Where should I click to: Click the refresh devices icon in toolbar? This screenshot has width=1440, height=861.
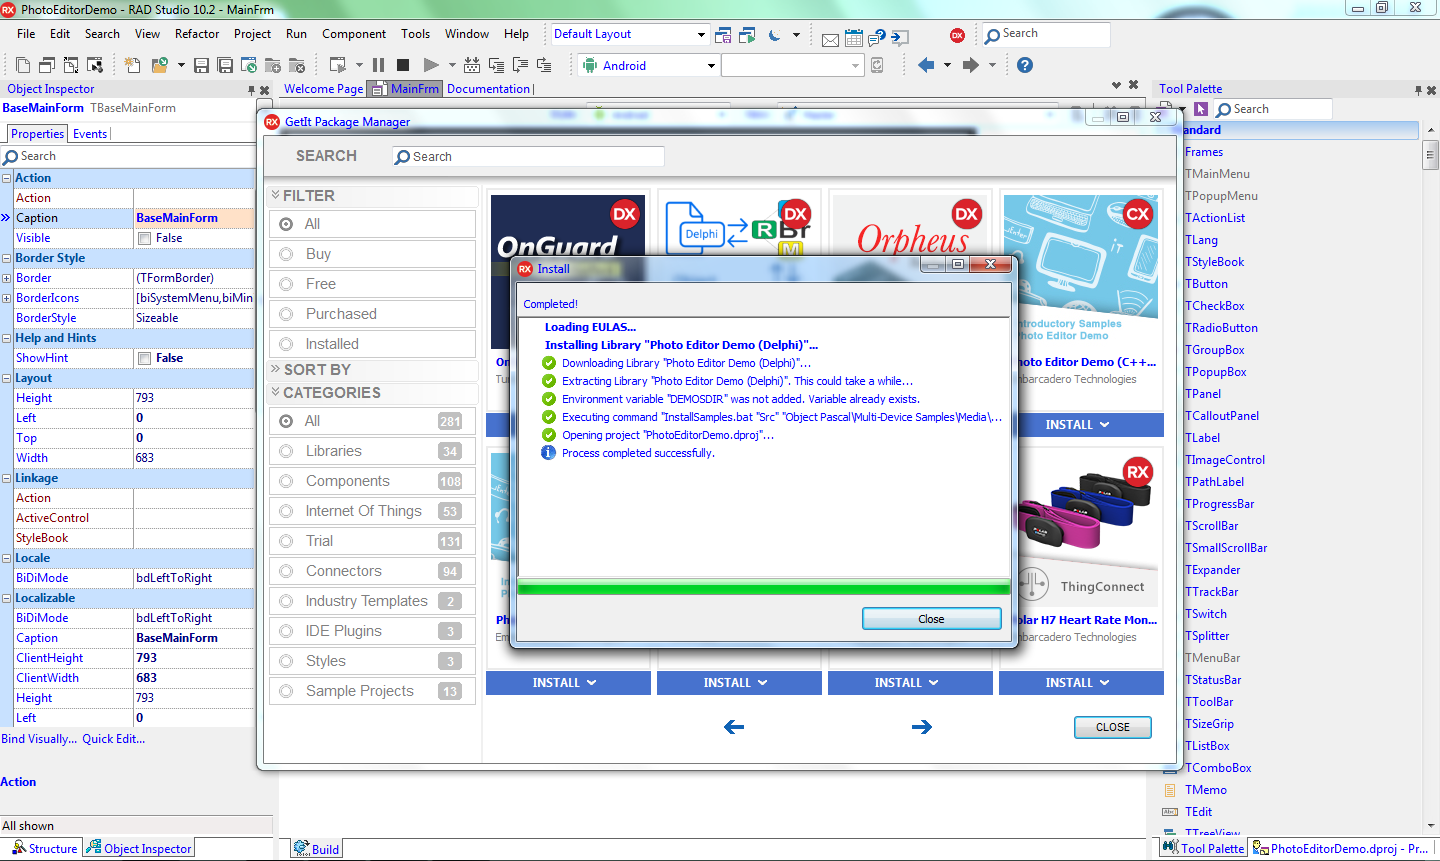click(877, 65)
